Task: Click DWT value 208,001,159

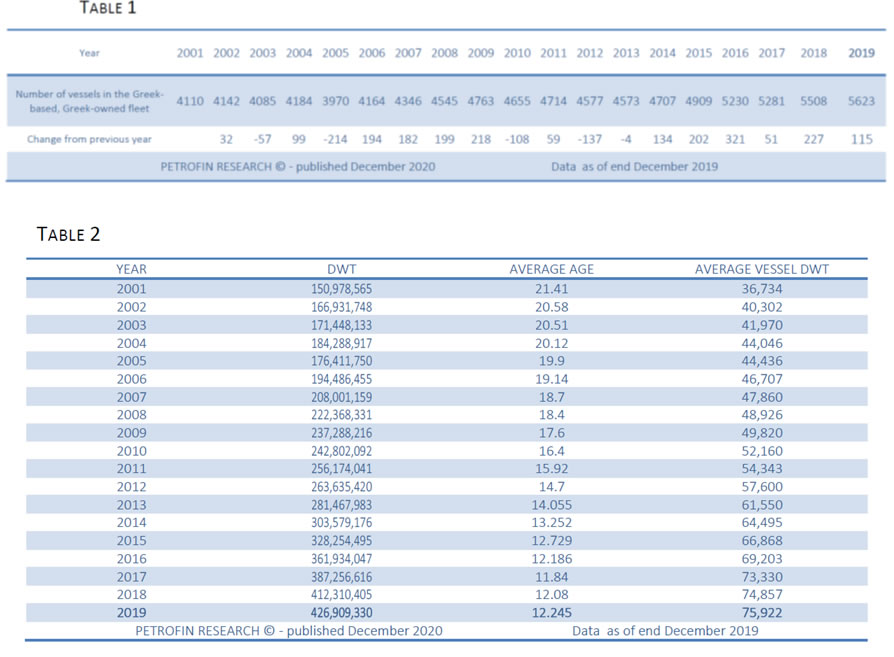Action: (x=342, y=397)
